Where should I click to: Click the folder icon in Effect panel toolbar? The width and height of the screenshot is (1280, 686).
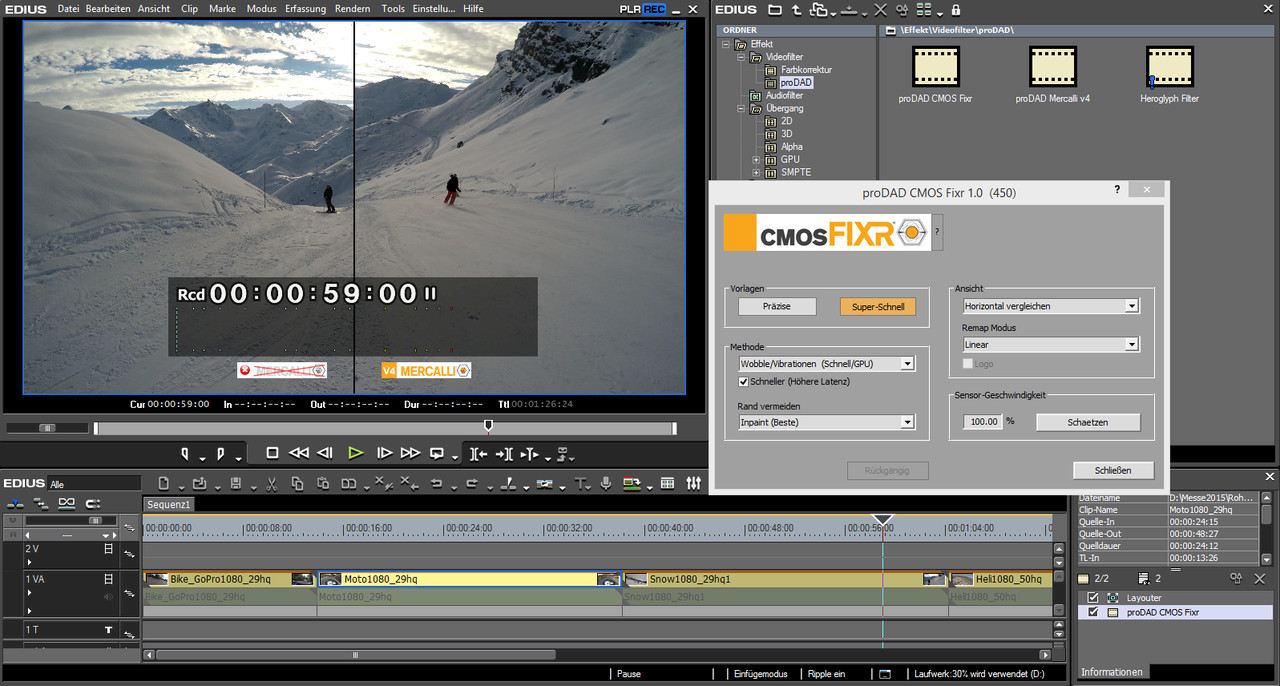[x=775, y=9]
